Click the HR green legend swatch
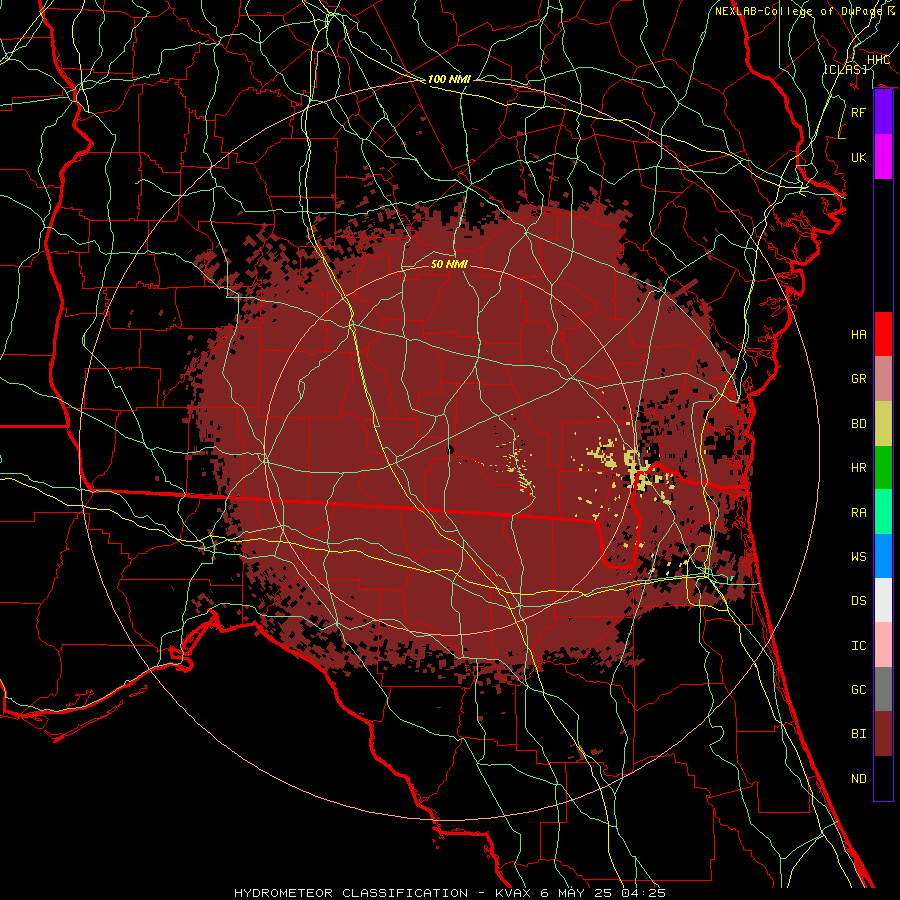The height and width of the screenshot is (900, 900). (x=883, y=468)
